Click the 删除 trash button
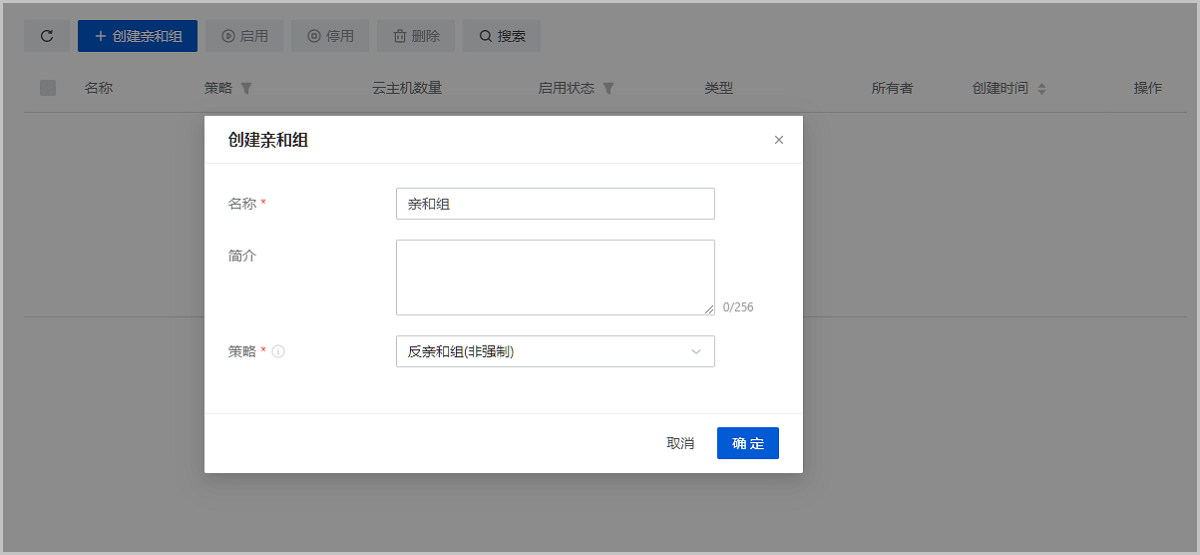Viewport: 1200px width, 555px height. (x=416, y=36)
